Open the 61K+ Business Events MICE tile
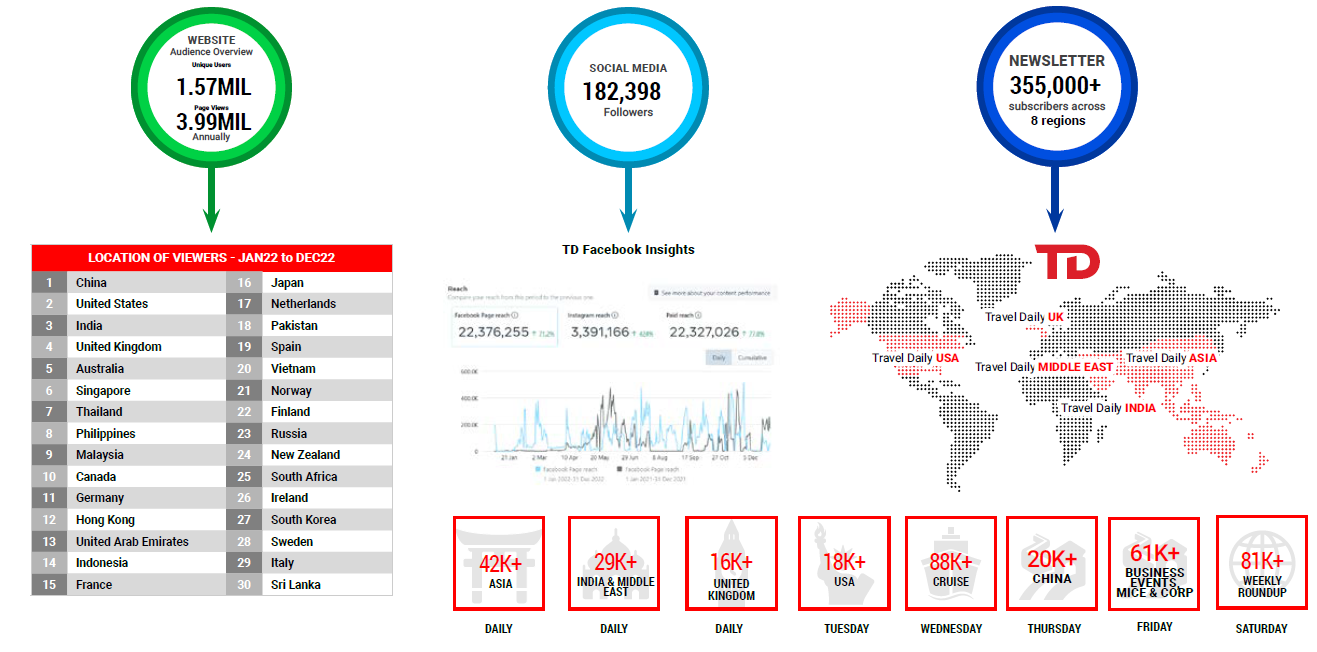Viewport: 1317px width, 652px height. tap(1154, 563)
